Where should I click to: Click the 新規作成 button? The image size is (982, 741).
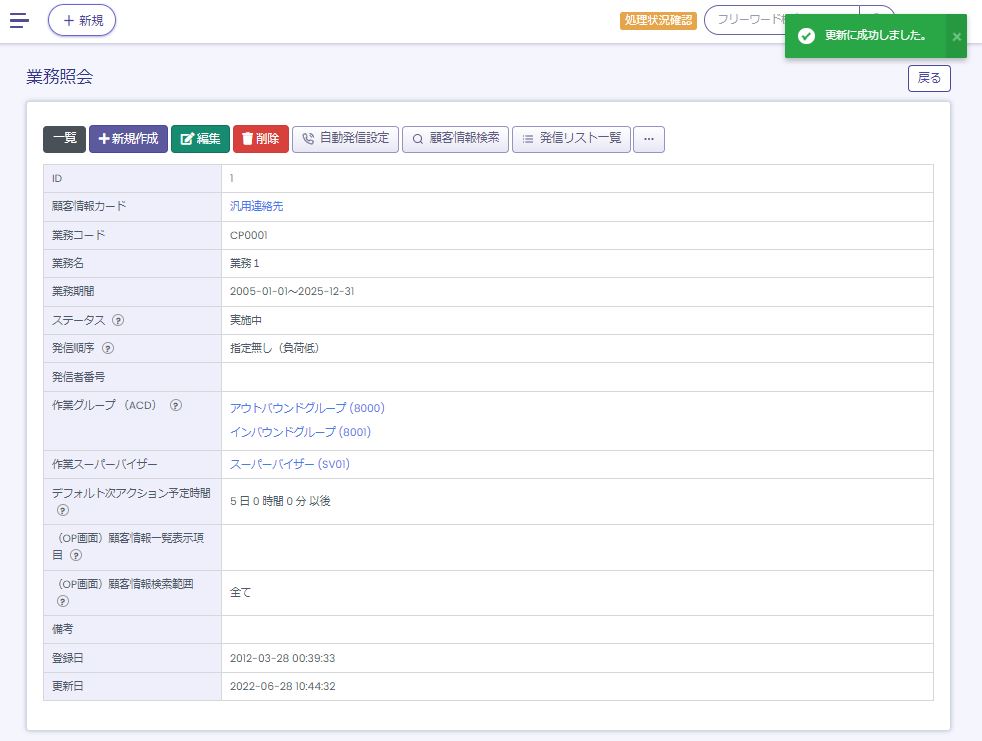(x=128, y=139)
